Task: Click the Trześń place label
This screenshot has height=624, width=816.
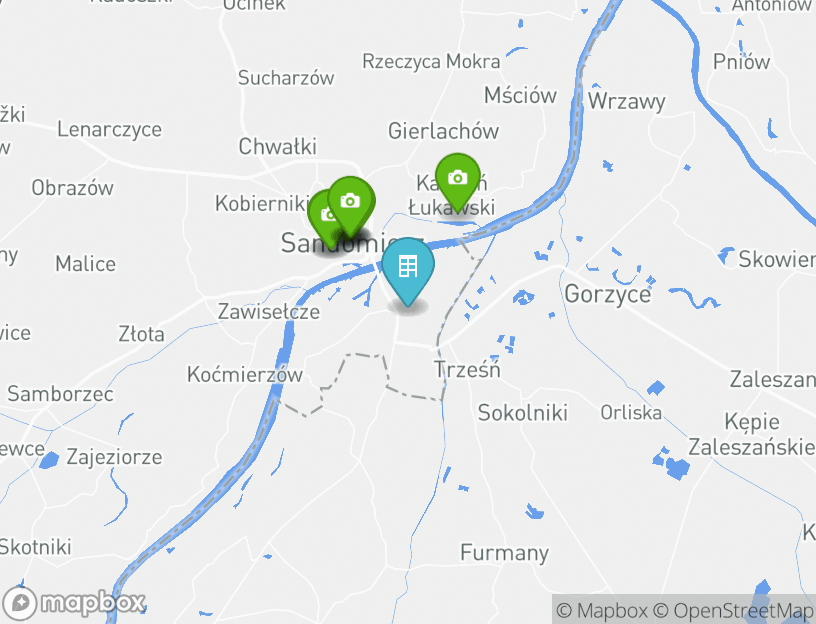Action: (x=467, y=370)
